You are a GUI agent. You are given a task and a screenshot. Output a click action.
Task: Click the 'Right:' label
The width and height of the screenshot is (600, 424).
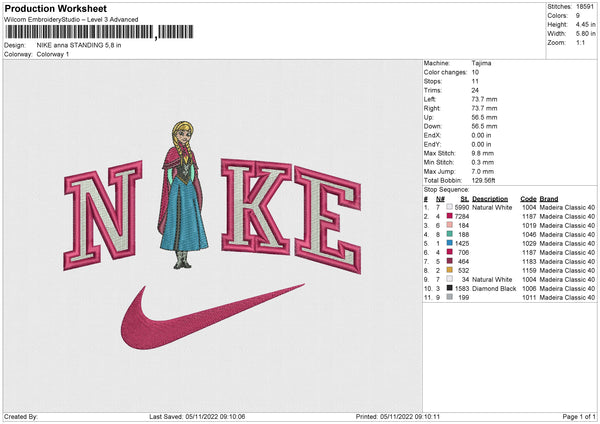pyautogui.click(x=432, y=108)
